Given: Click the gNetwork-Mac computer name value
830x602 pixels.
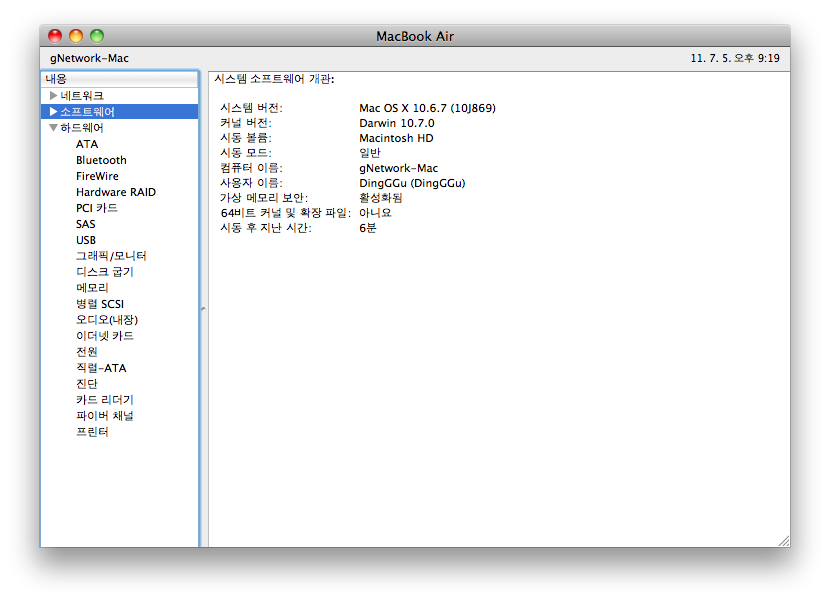Looking at the screenshot, I should (x=398, y=168).
